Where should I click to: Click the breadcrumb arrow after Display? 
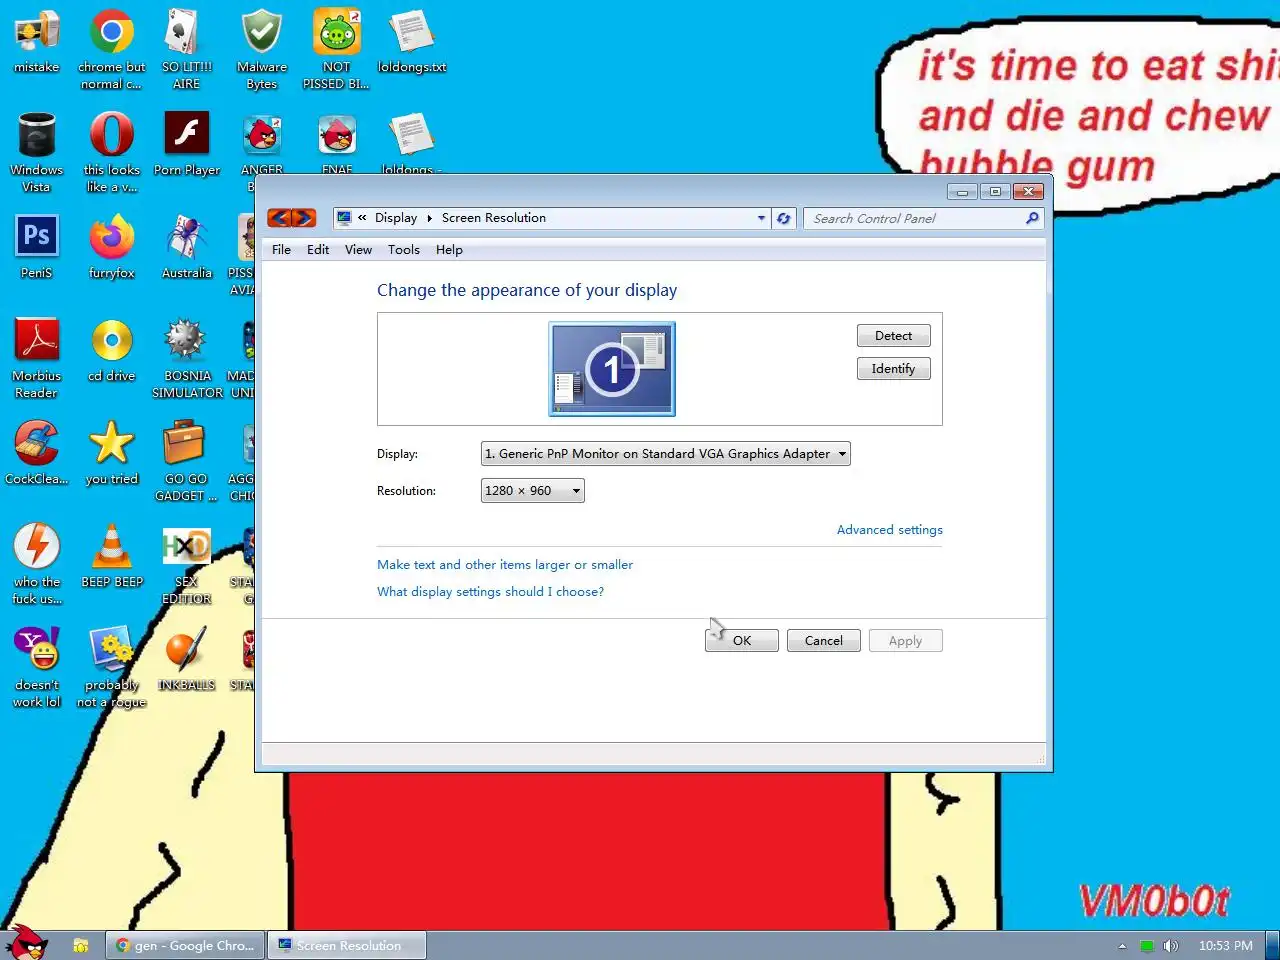coord(430,218)
